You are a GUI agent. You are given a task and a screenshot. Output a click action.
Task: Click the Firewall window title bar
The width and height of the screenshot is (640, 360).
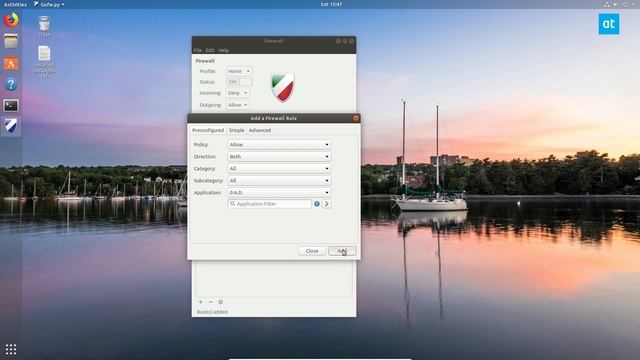pyautogui.click(x=273, y=41)
